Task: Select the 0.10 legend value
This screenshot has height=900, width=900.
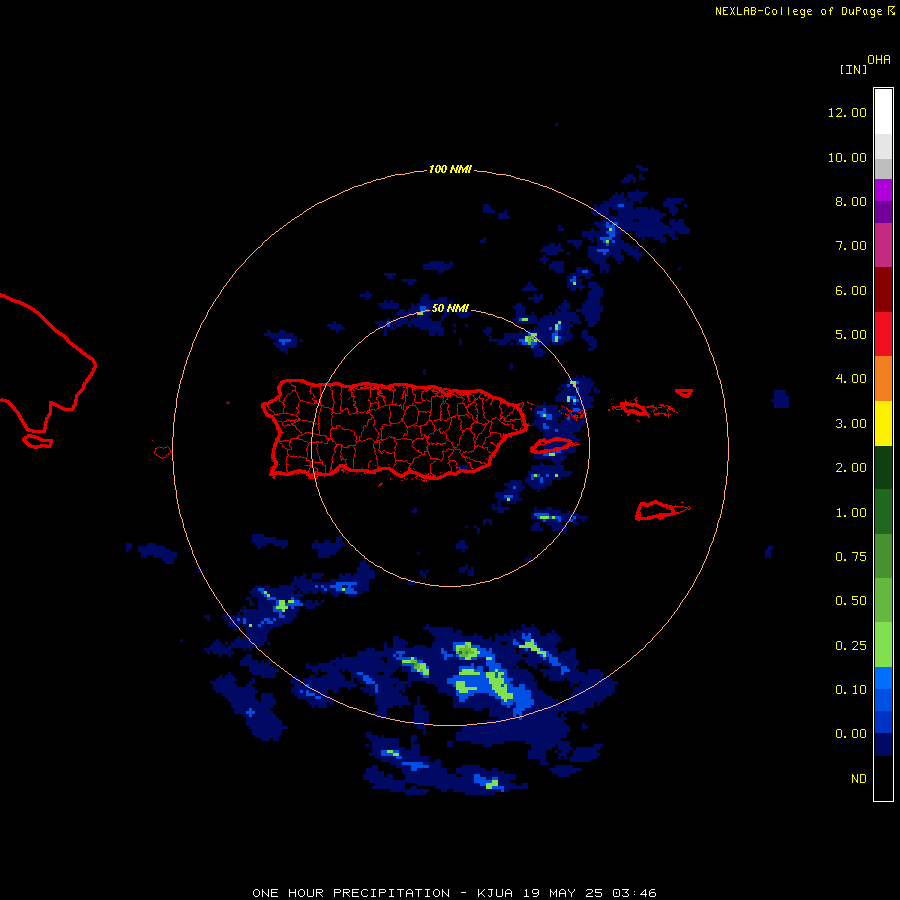Action: coord(851,690)
